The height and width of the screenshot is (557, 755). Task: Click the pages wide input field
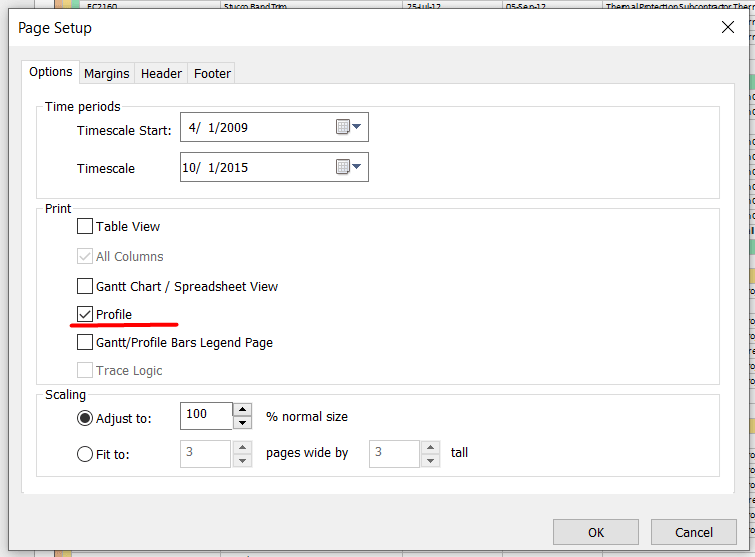point(206,454)
